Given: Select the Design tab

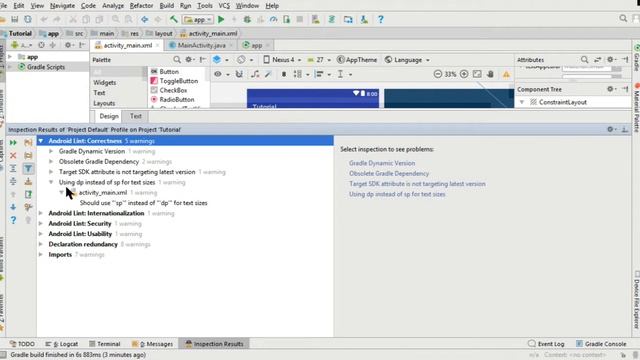Looking at the screenshot, I should coord(109,116).
